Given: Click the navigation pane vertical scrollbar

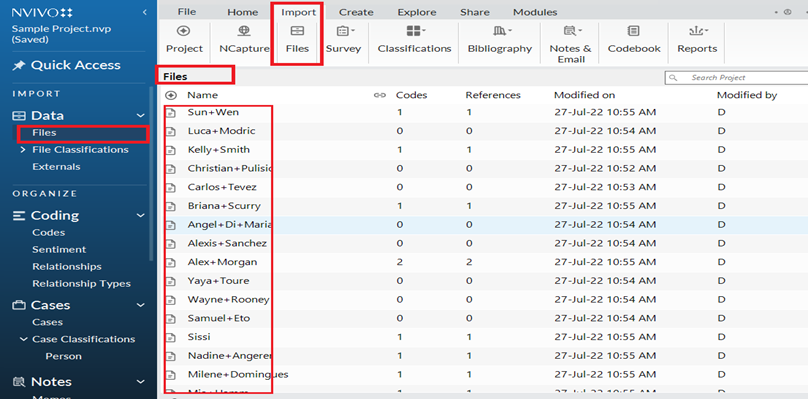Looking at the screenshot, I should [151, 173].
